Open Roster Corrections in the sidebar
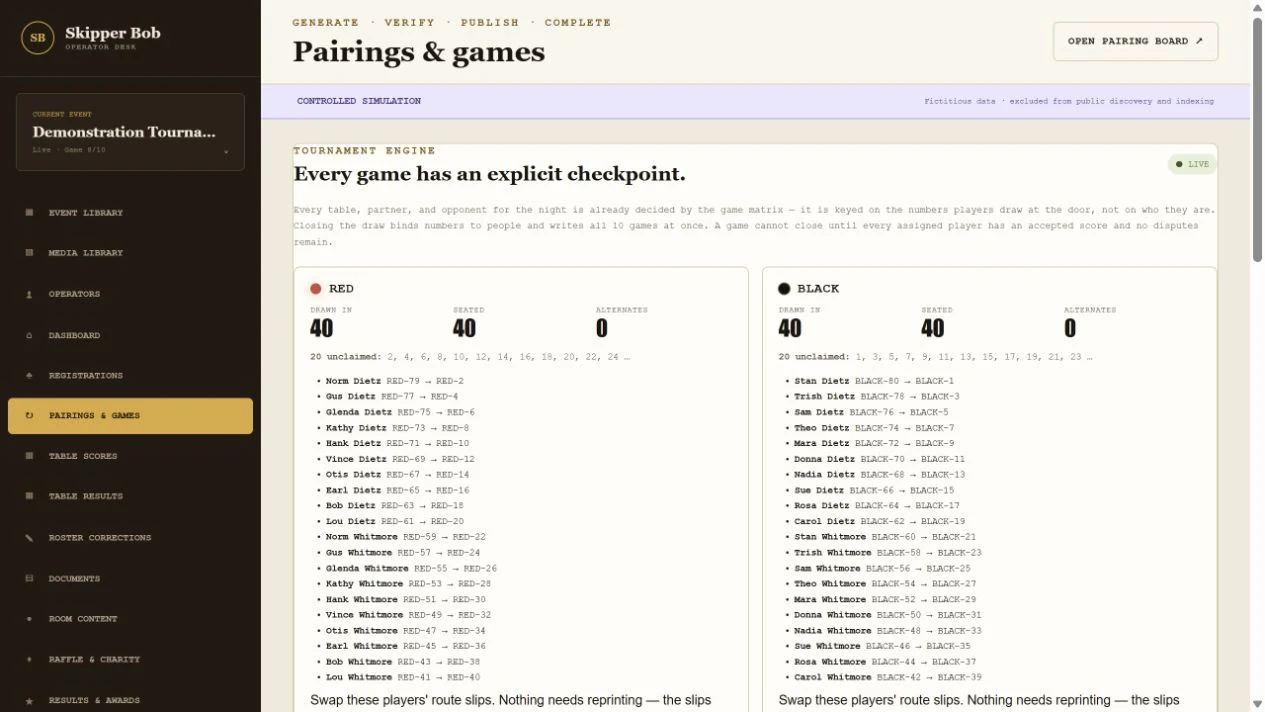The height and width of the screenshot is (712, 1265). 130,537
